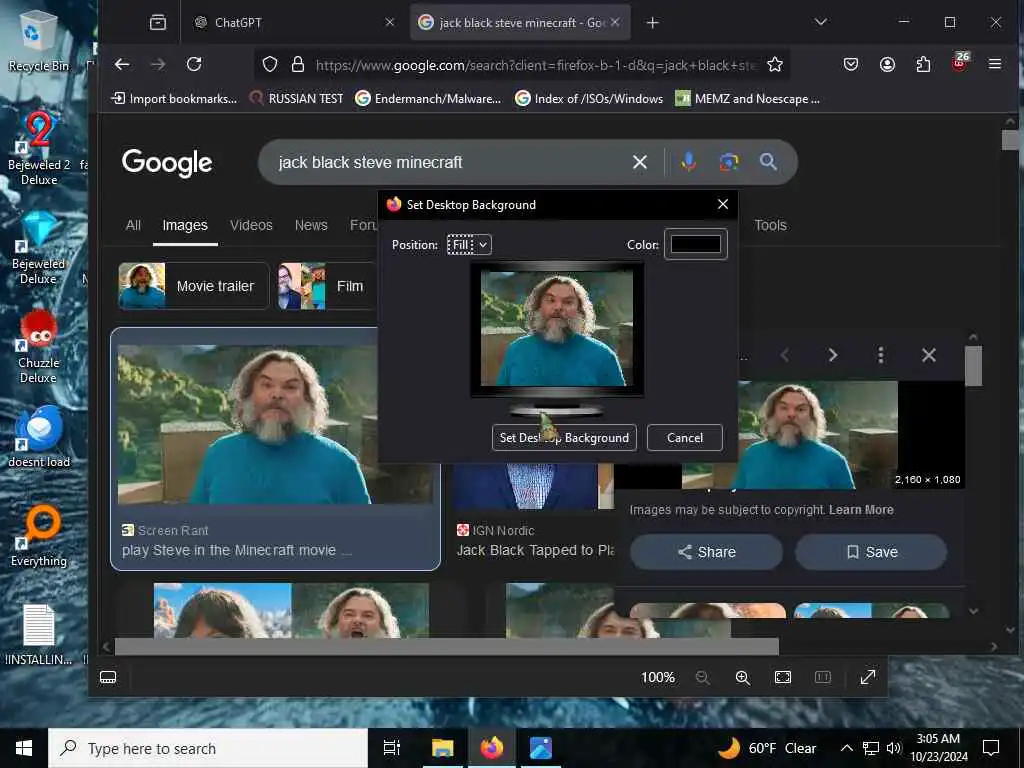Open the Pocket save icon
The image size is (1024, 768).
850,64
